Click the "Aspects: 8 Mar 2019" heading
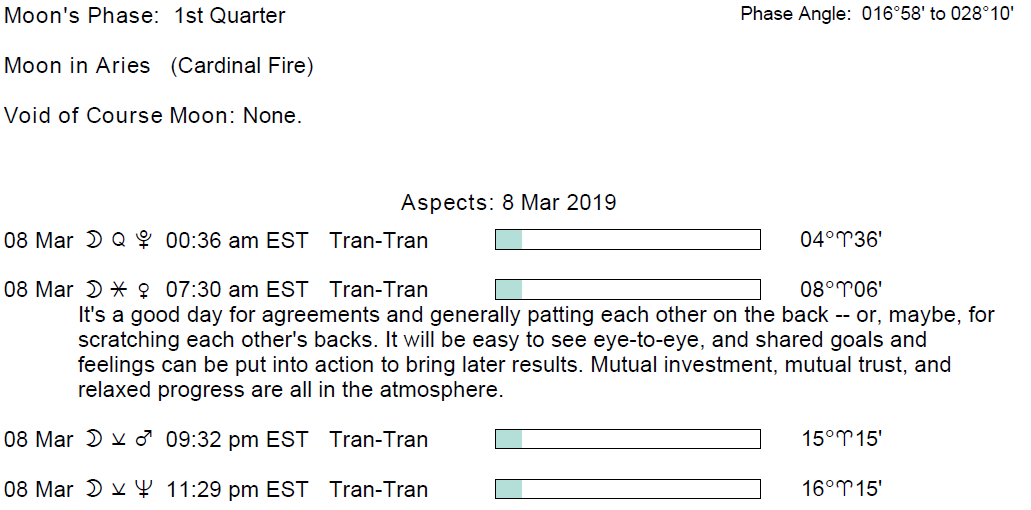Viewport: 1031px width, 510px height. tap(508, 203)
